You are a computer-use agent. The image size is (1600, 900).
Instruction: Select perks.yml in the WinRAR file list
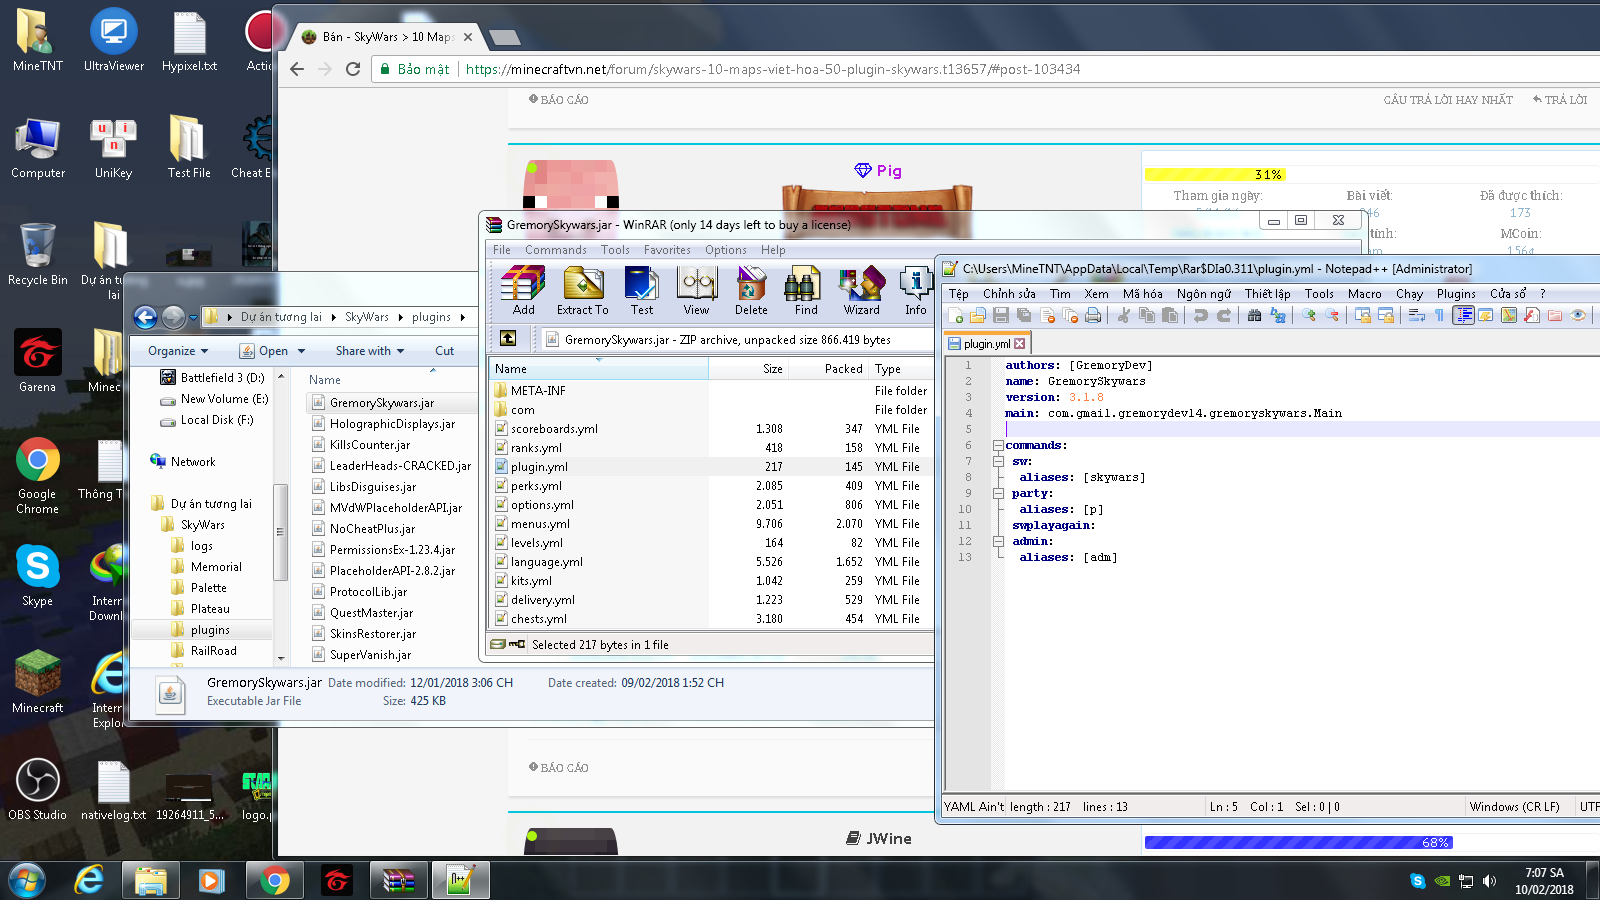pyautogui.click(x=536, y=486)
